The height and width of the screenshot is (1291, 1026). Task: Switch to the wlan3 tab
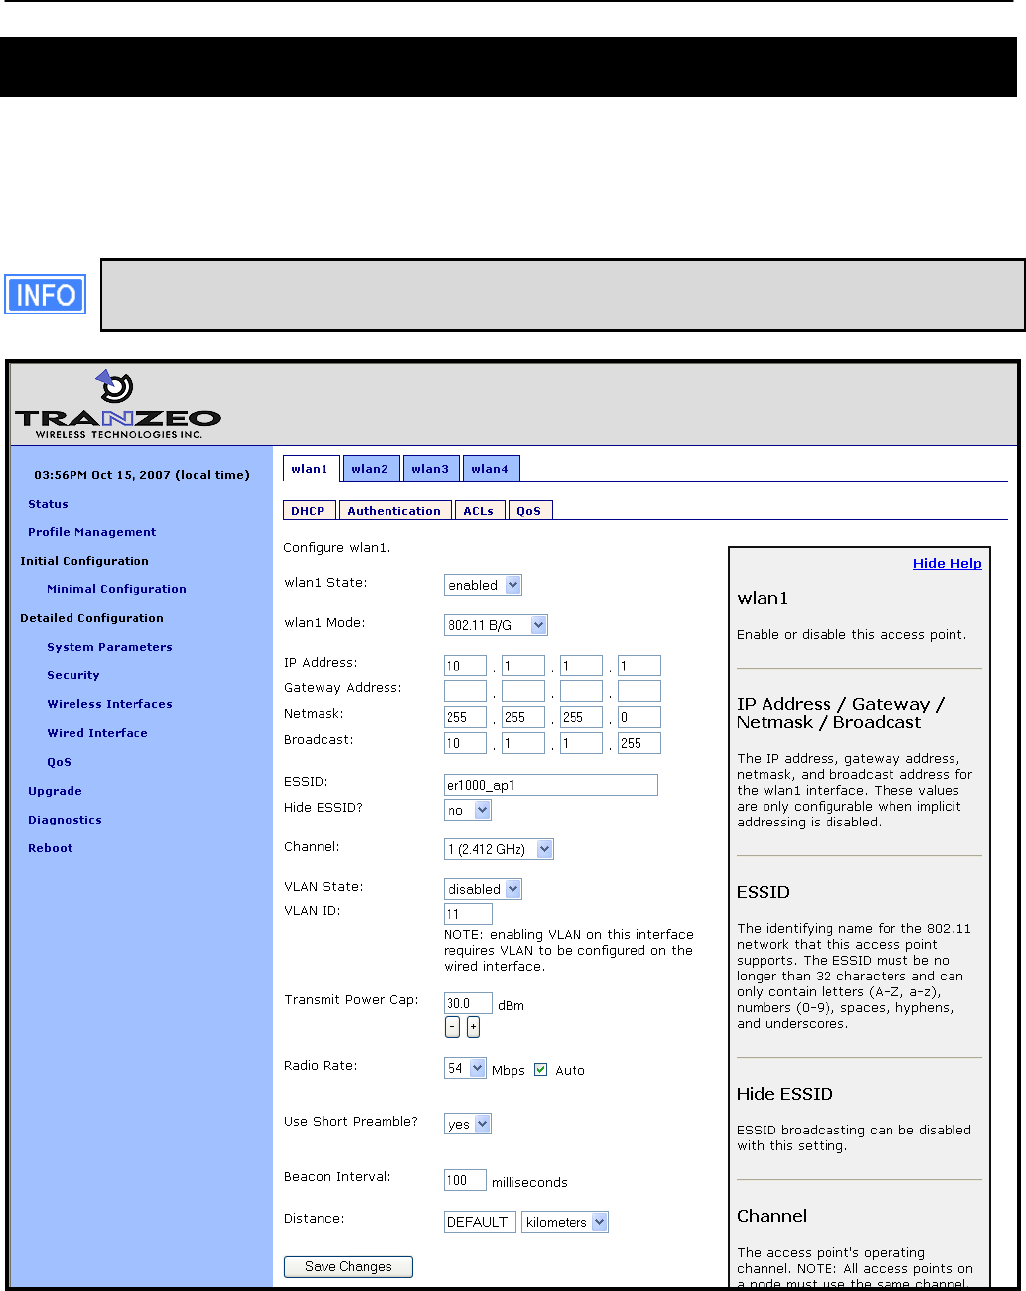430,468
